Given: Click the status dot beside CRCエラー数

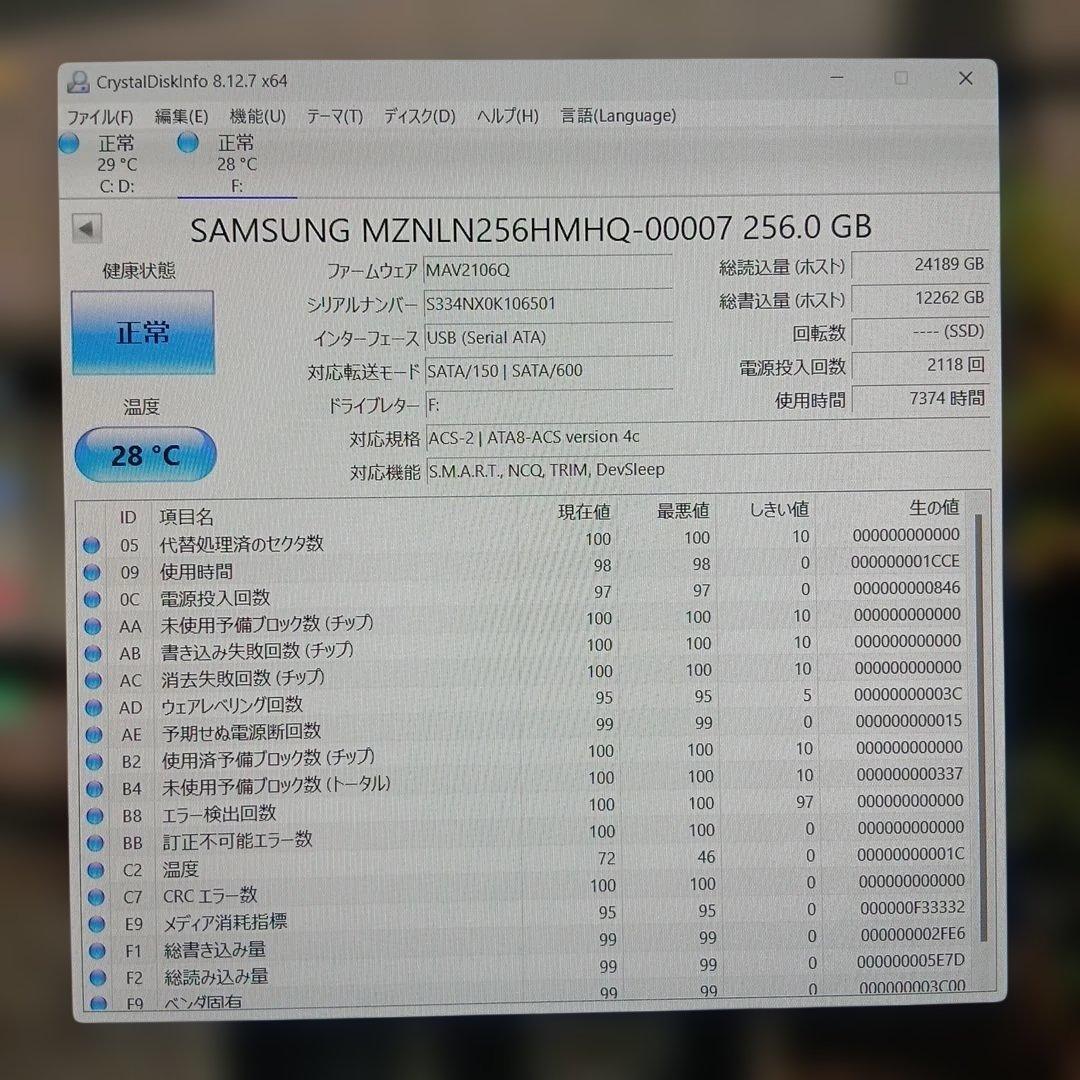Looking at the screenshot, I should (x=92, y=896).
